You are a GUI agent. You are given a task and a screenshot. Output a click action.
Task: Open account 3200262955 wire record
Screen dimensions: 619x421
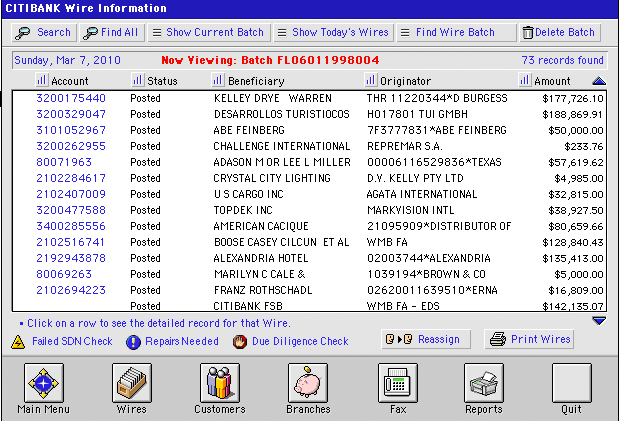71,146
